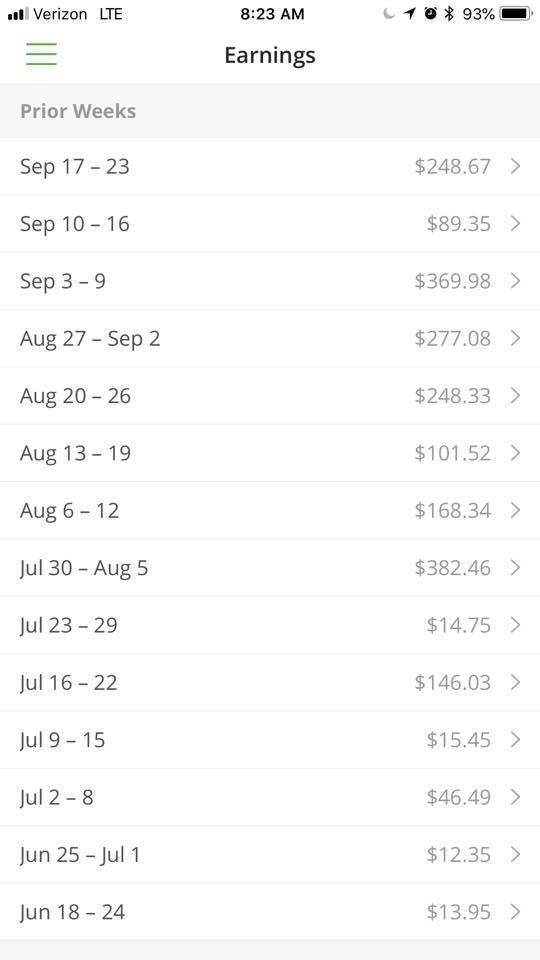This screenshot has height=960, width=540.
Task: Open Jul 16 – 22 earnings details
Action: [270, 683]
